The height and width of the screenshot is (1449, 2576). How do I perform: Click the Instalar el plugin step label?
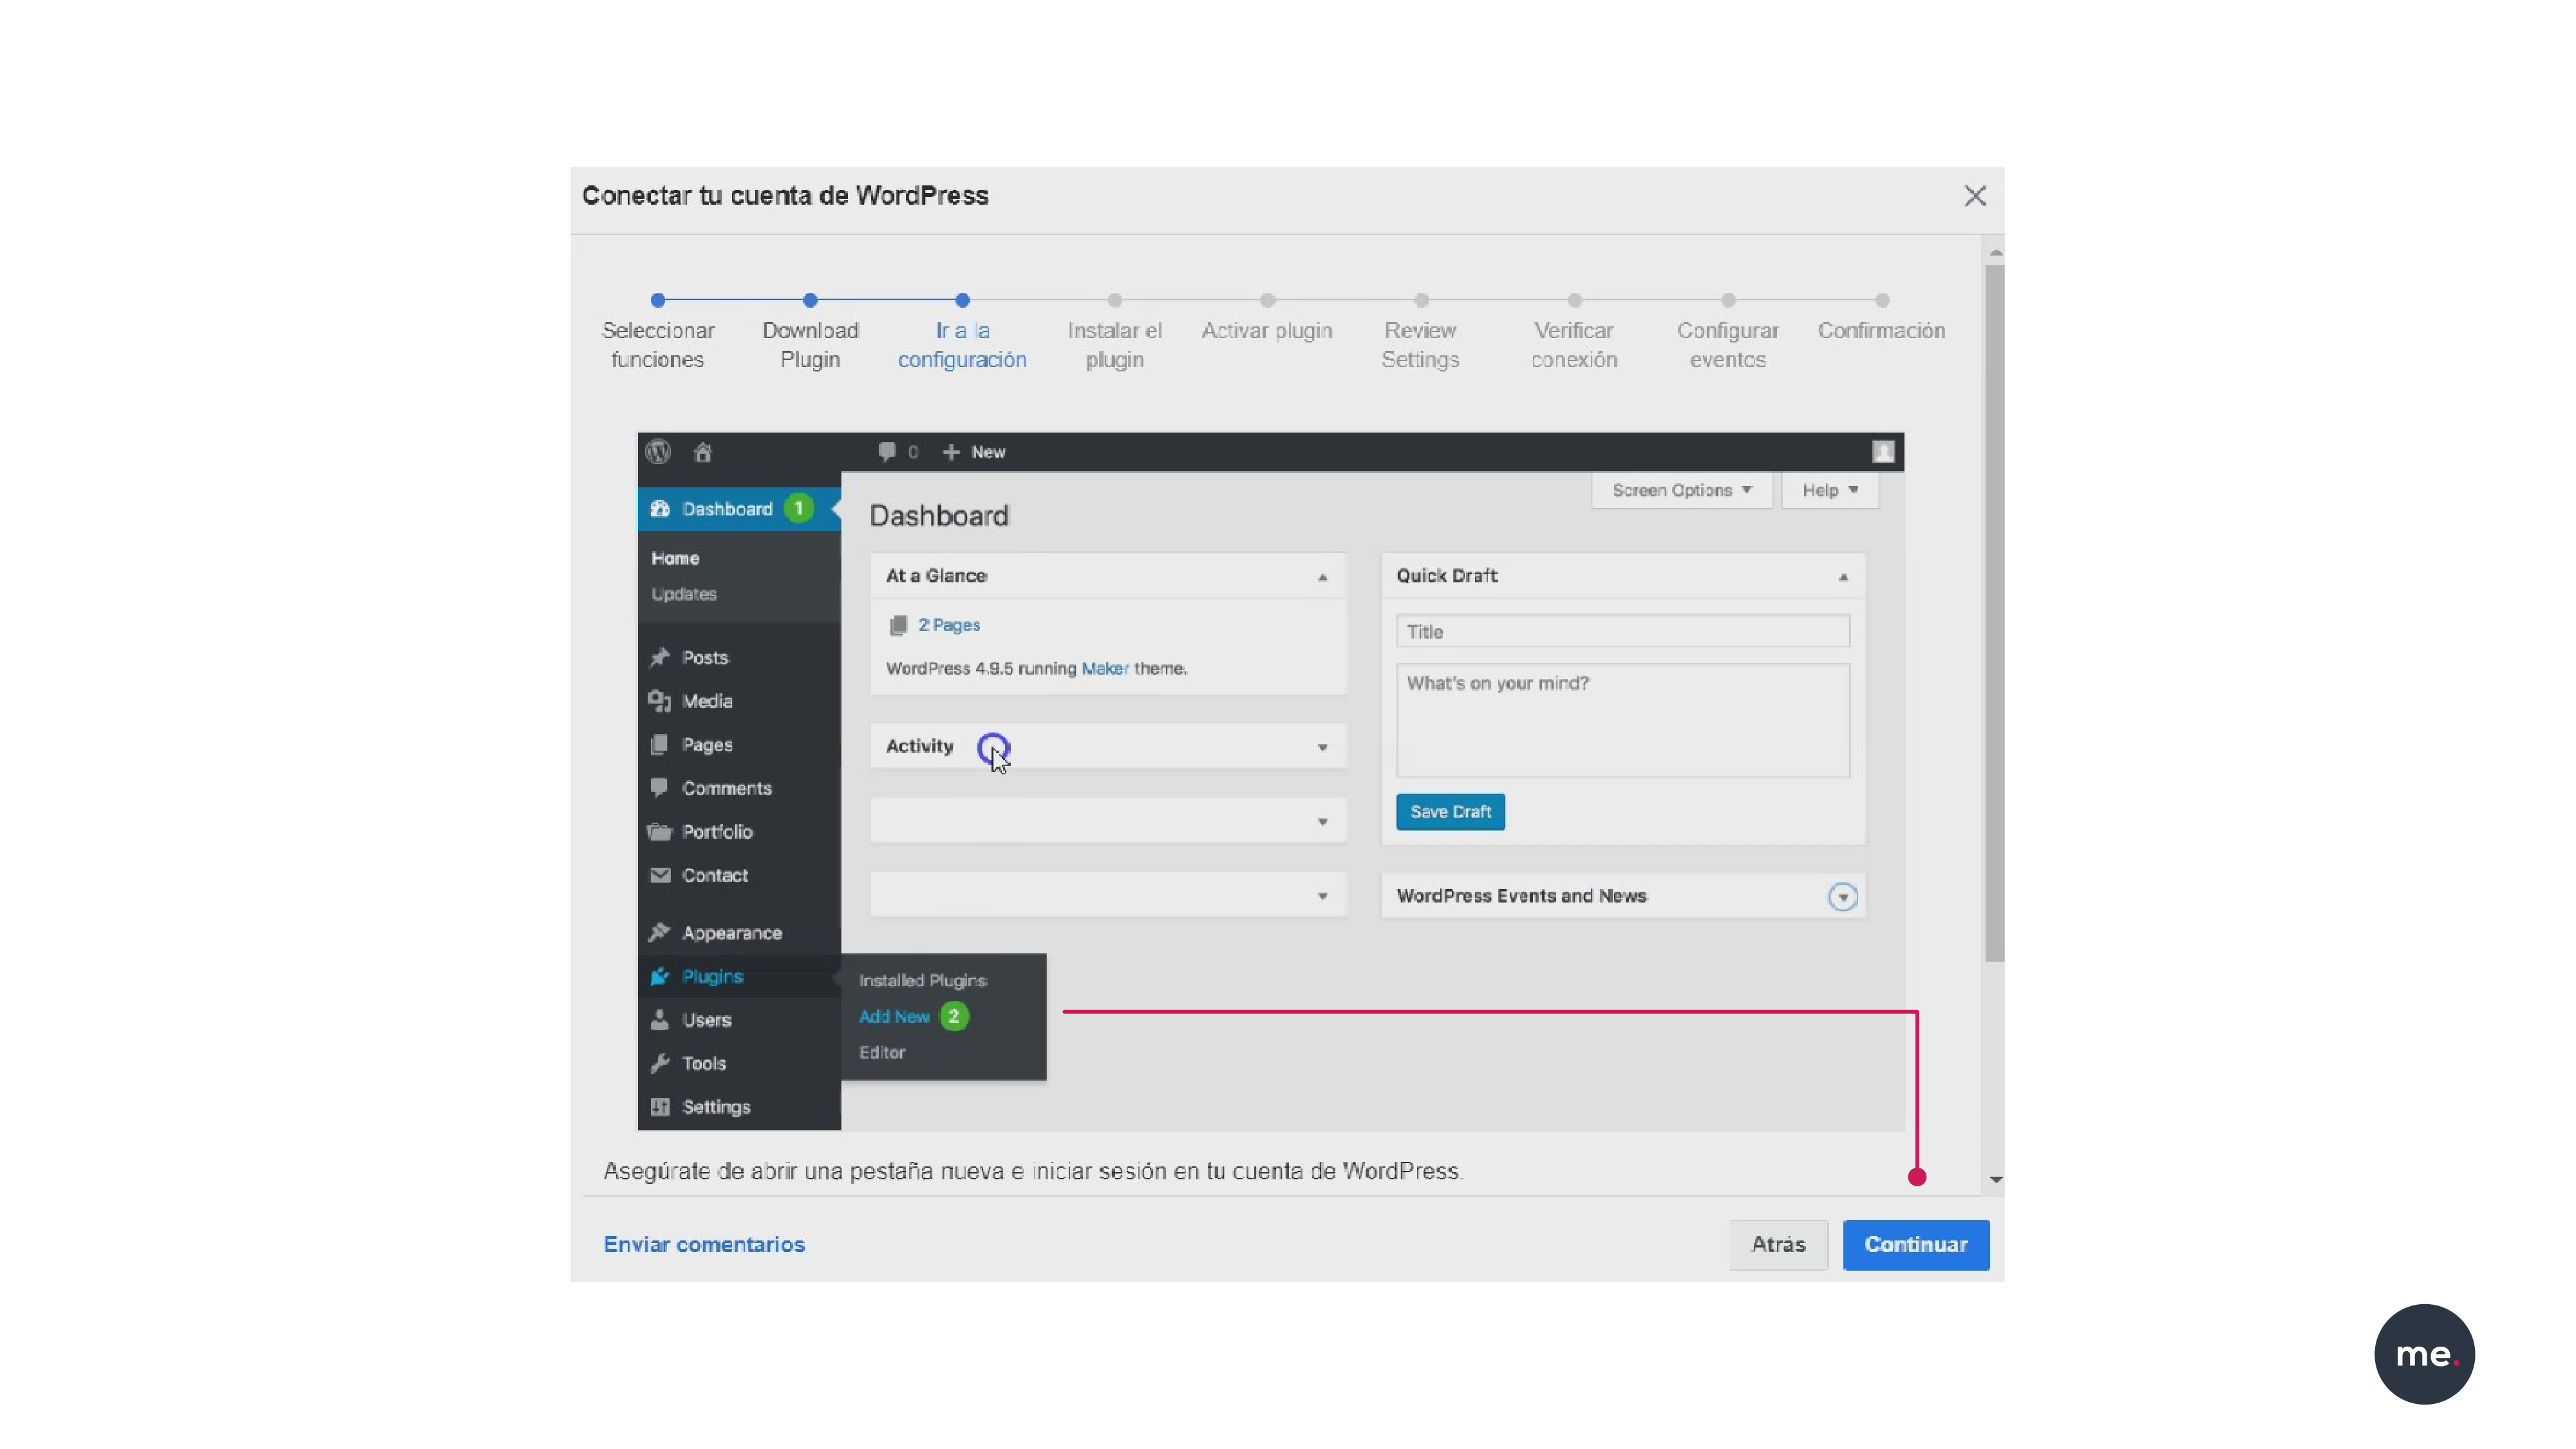tap(1114, 345)
